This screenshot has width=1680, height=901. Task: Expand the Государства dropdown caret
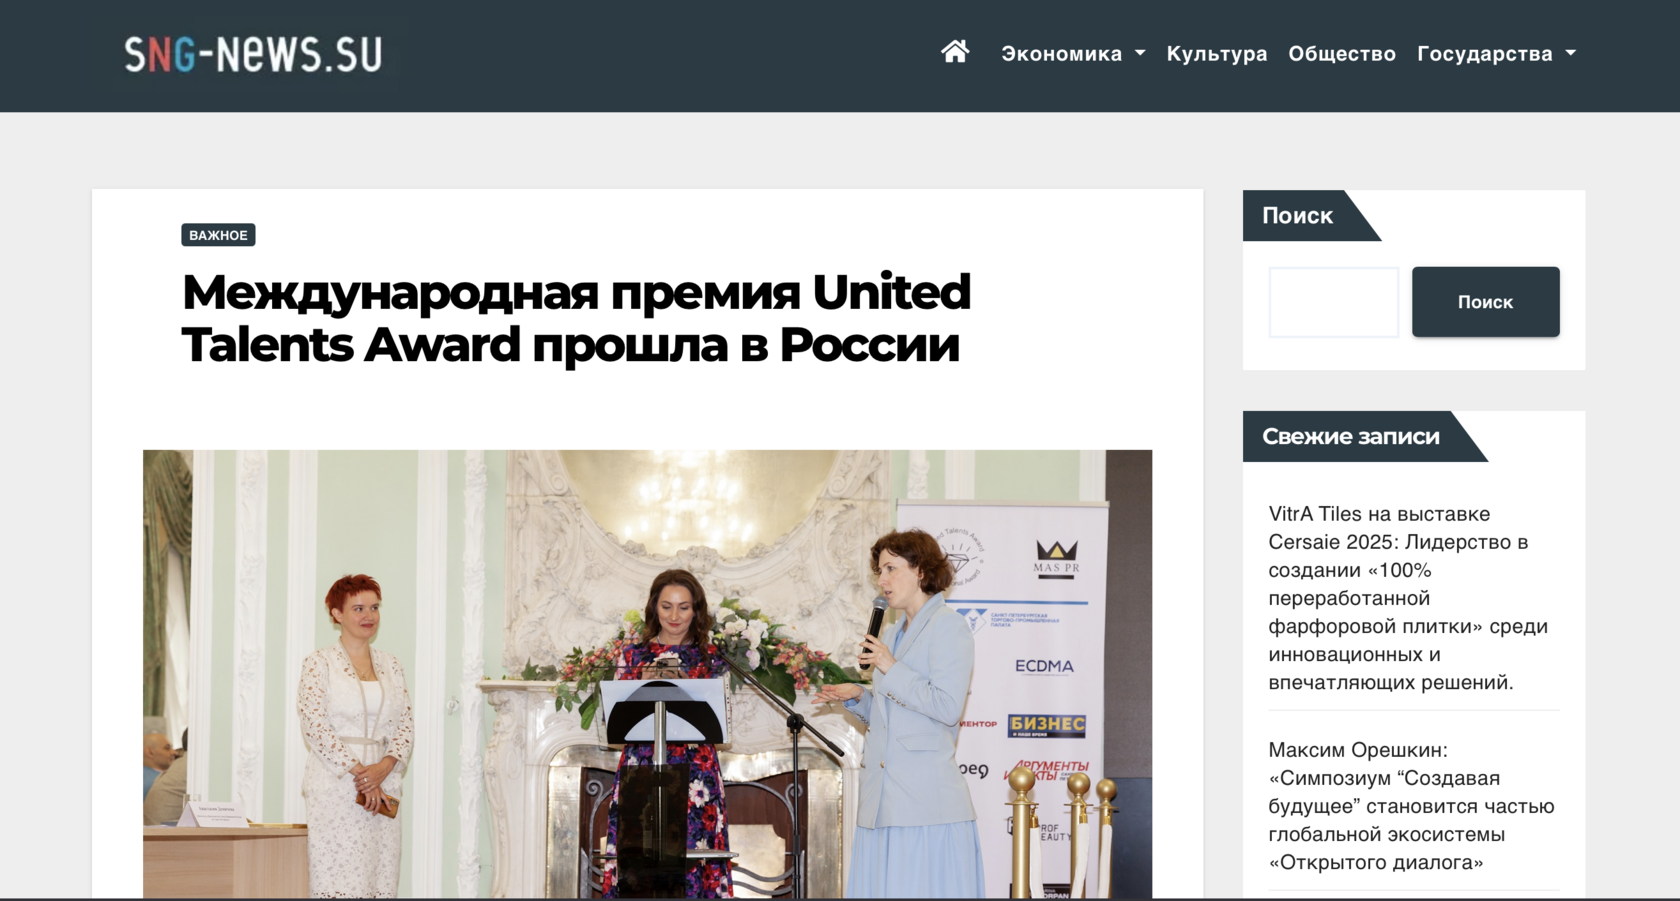coord(1570,53)
